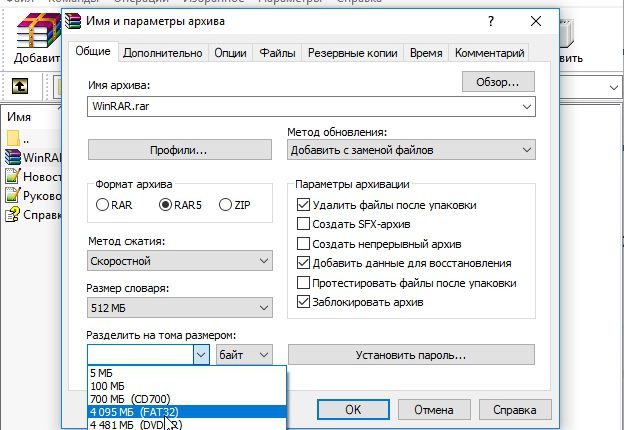Click Установить пароль... button
624x430 pixels.
(x=411, y=354)
